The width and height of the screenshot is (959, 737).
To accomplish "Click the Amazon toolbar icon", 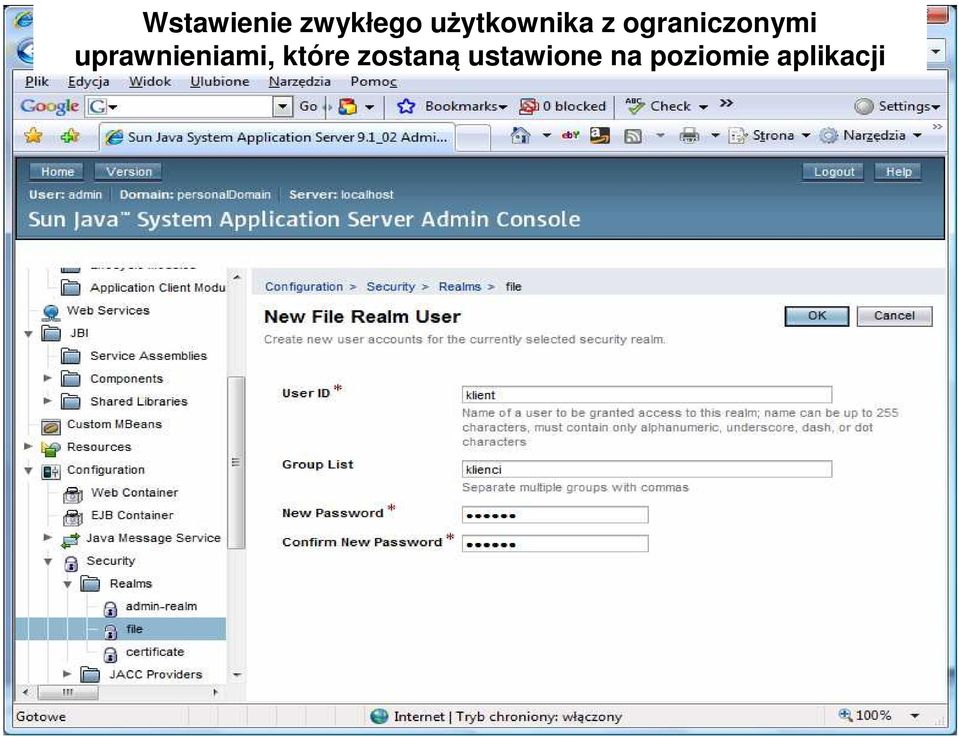I will (x=599, y=135).
